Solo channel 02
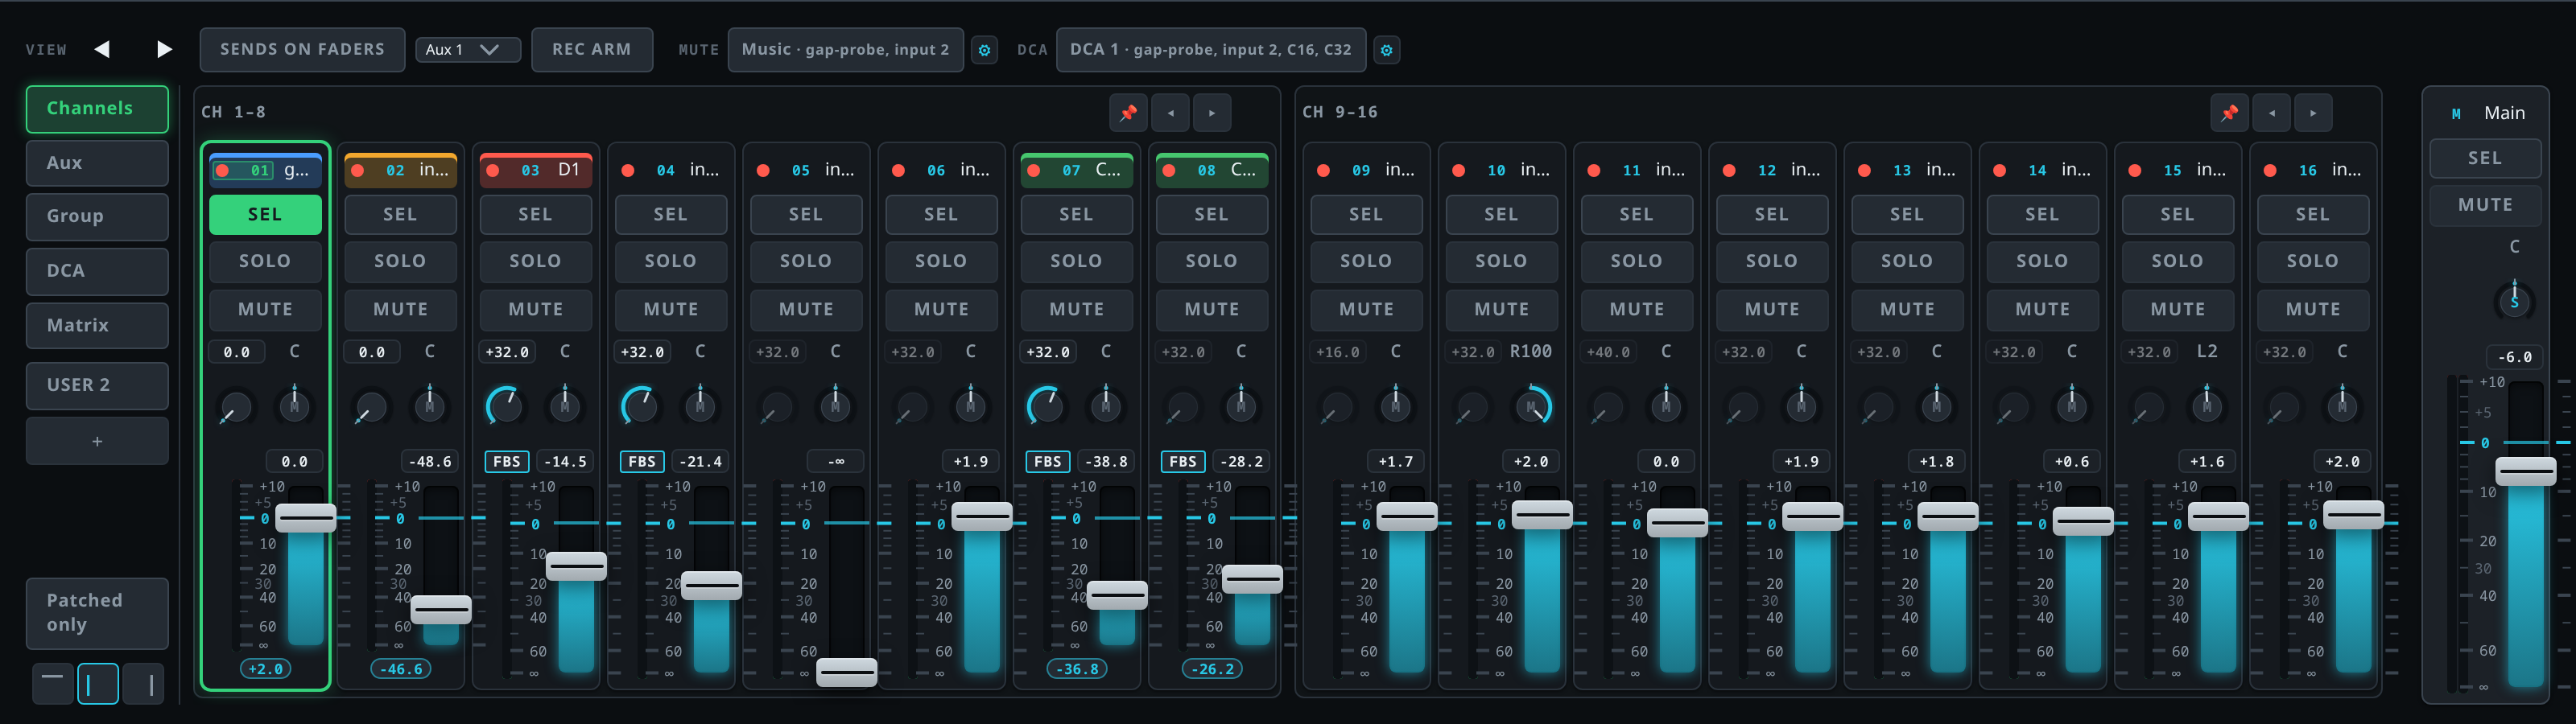2576x724 pixels. coord(400,261)
